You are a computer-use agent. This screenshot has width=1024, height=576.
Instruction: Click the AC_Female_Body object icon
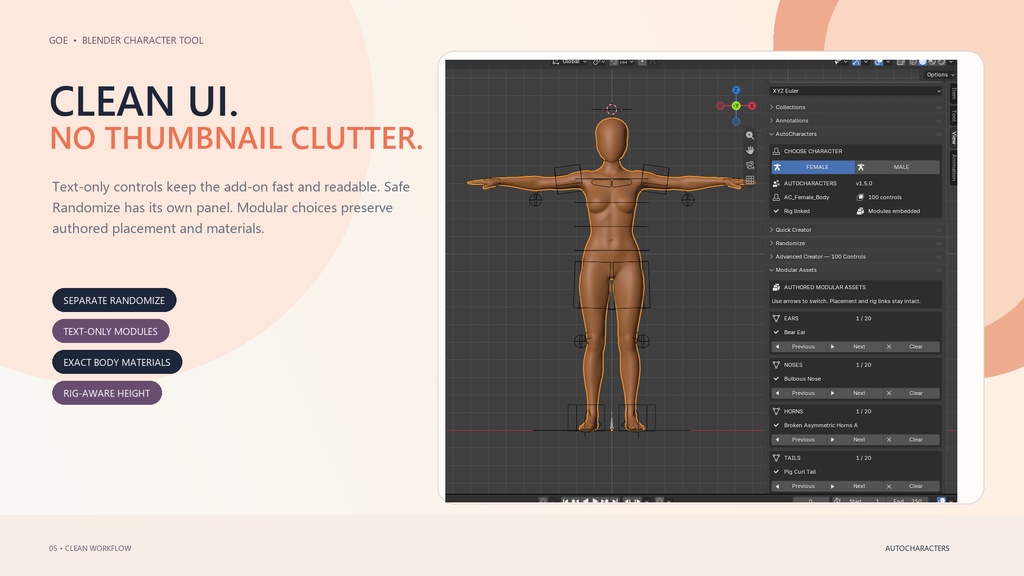pyautogui.click(x=776, y=197)
